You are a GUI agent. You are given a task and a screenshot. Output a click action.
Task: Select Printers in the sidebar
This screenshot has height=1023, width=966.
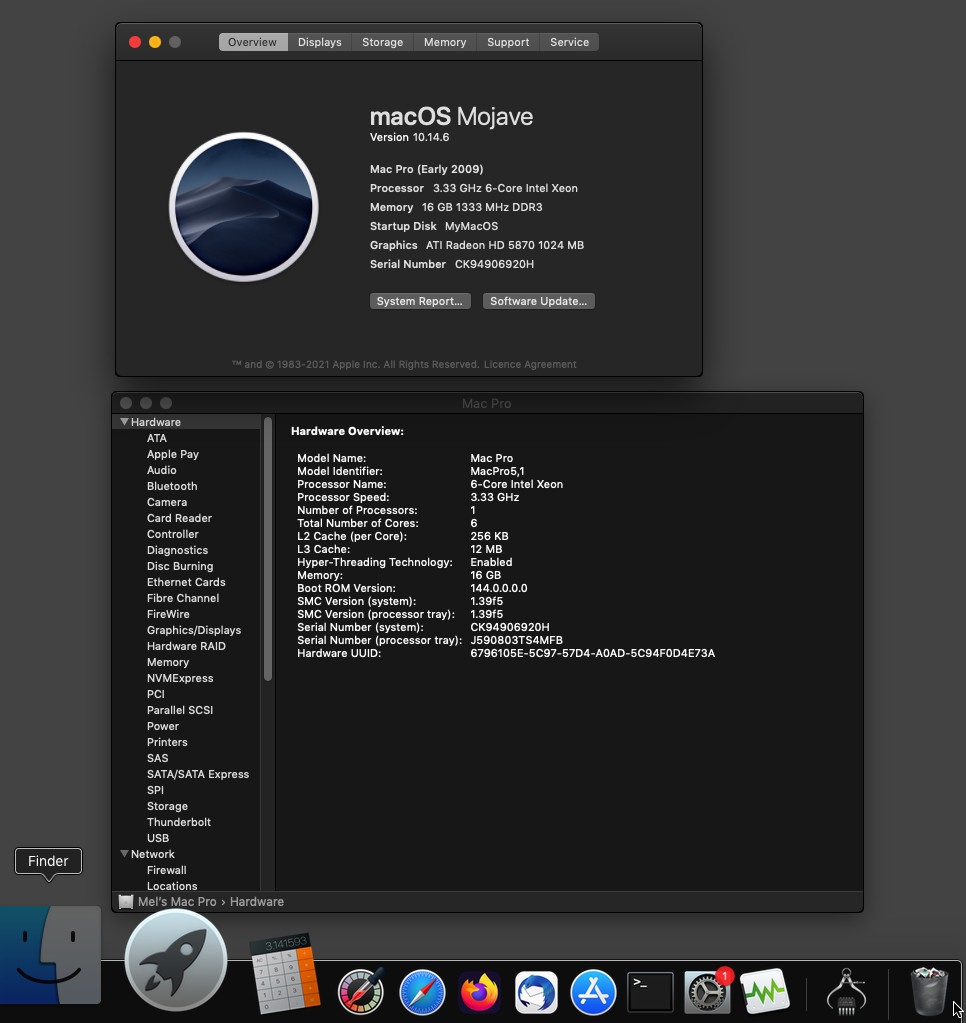[x=167, y=742]
